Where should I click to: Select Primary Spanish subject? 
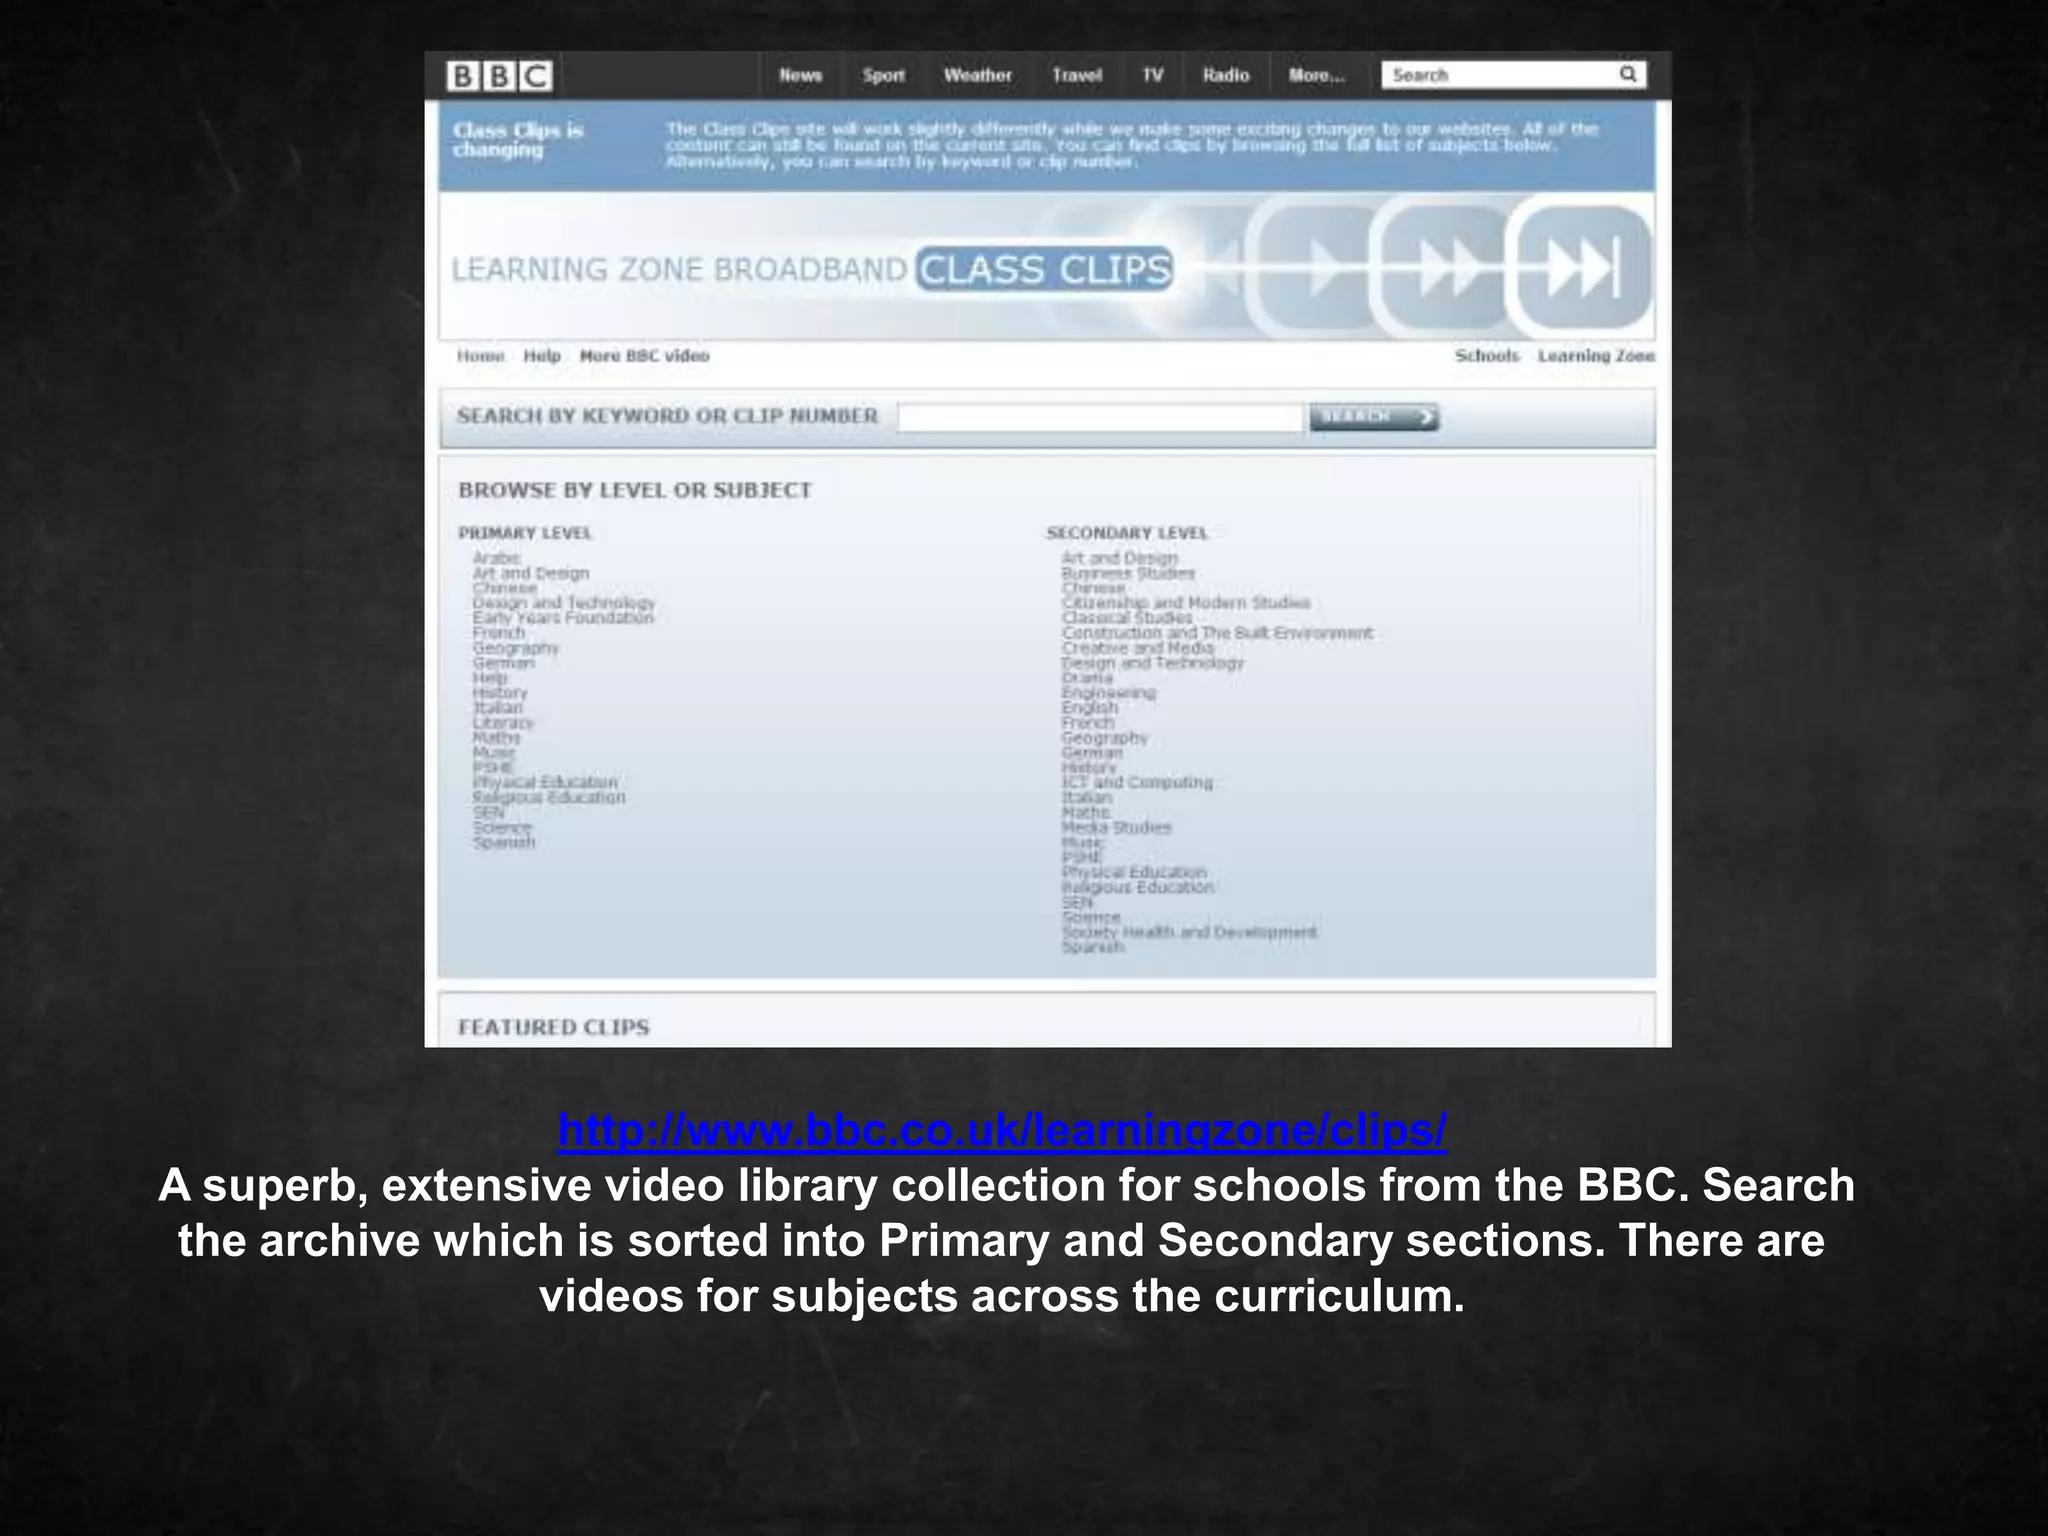tap(504, 842)
